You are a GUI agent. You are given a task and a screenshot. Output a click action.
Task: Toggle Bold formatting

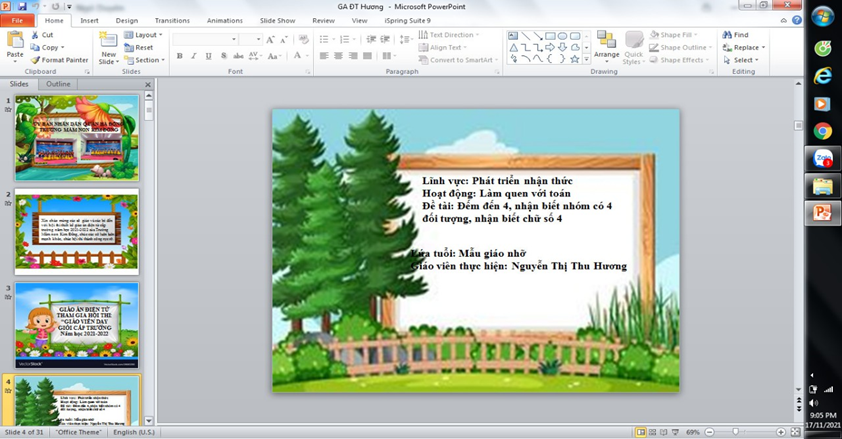(x=179, y=57)
